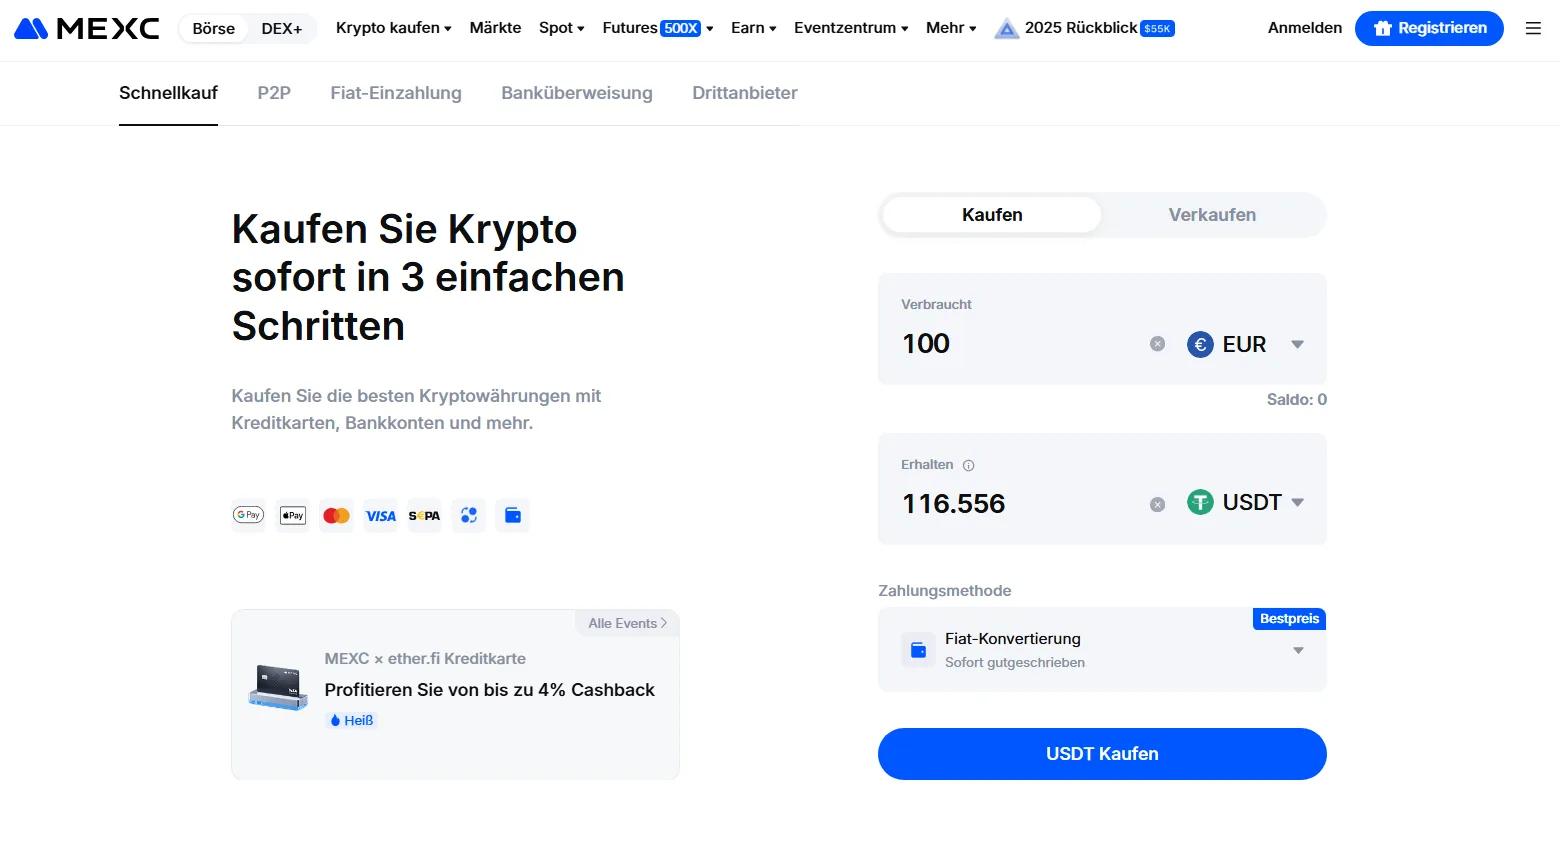Expand the Mehr dropdown menu

pyautogui.click(x=951, y=28)
